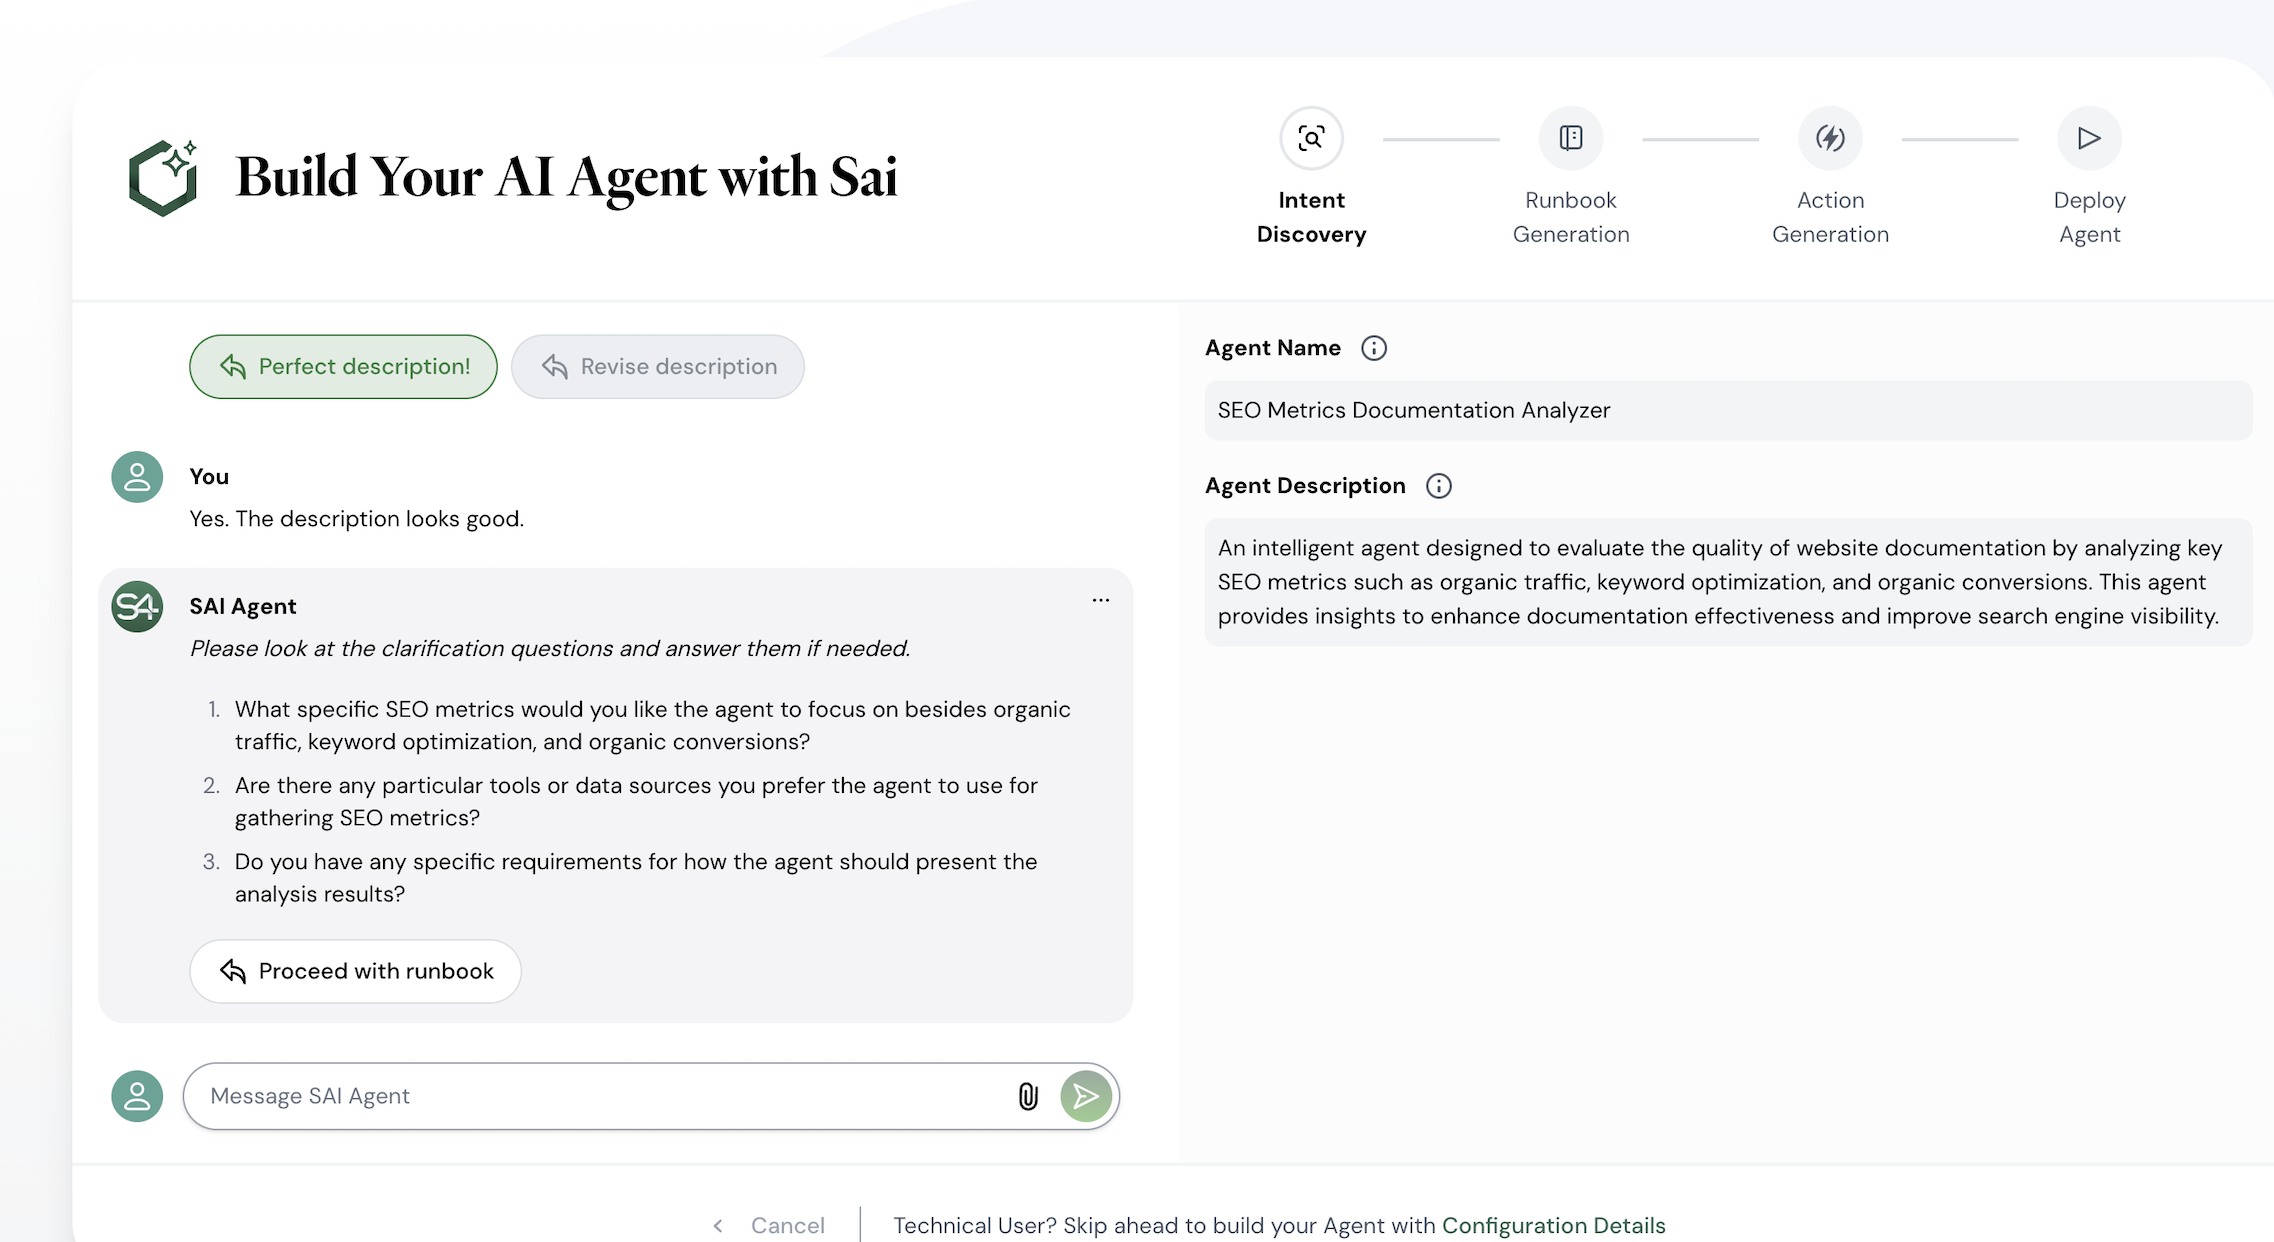Click the Agent Description label
This screenshot has width=2274, height=1242.
click(x=1305, y=486)
